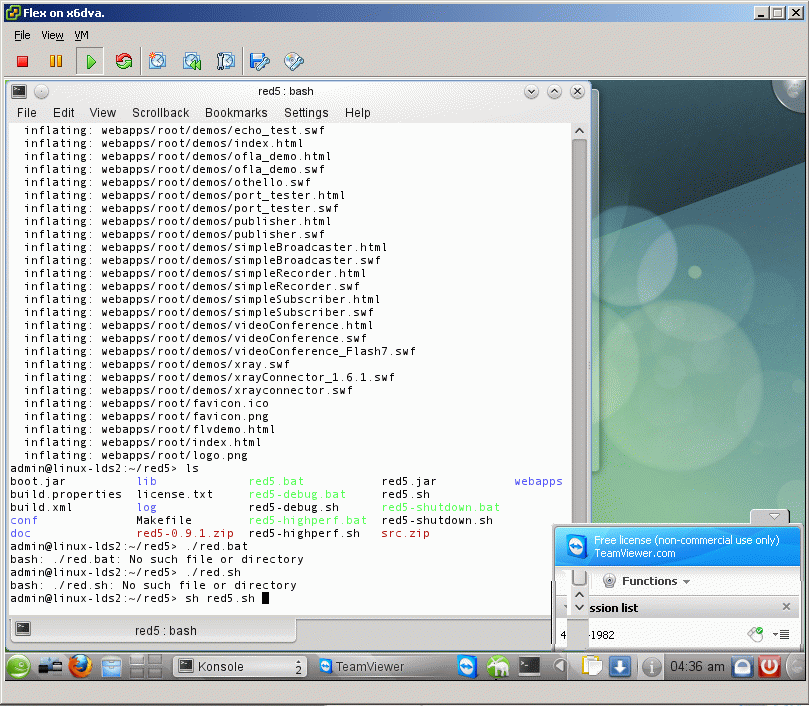The height and width of the screenshot is (706, 809).
Task: Click down chevron in TeamViewer panel
Action: [x=579, y=607]
